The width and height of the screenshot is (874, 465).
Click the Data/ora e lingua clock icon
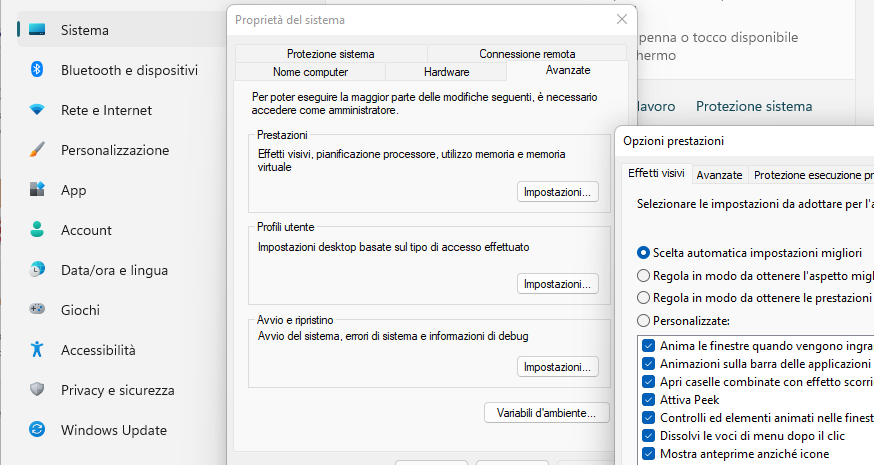tap(37, 270)
